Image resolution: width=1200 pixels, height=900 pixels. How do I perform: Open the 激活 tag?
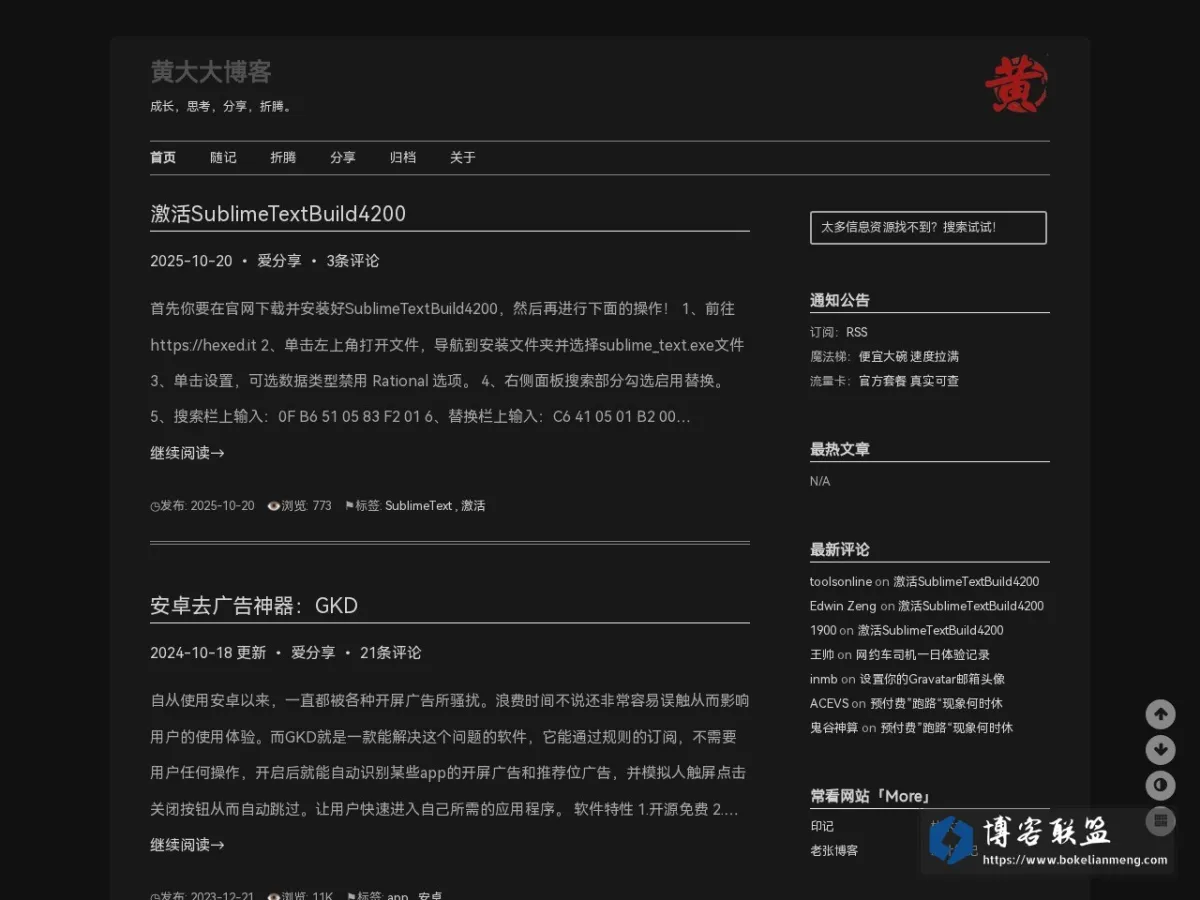pyautogui.click(x=473, y=506)
